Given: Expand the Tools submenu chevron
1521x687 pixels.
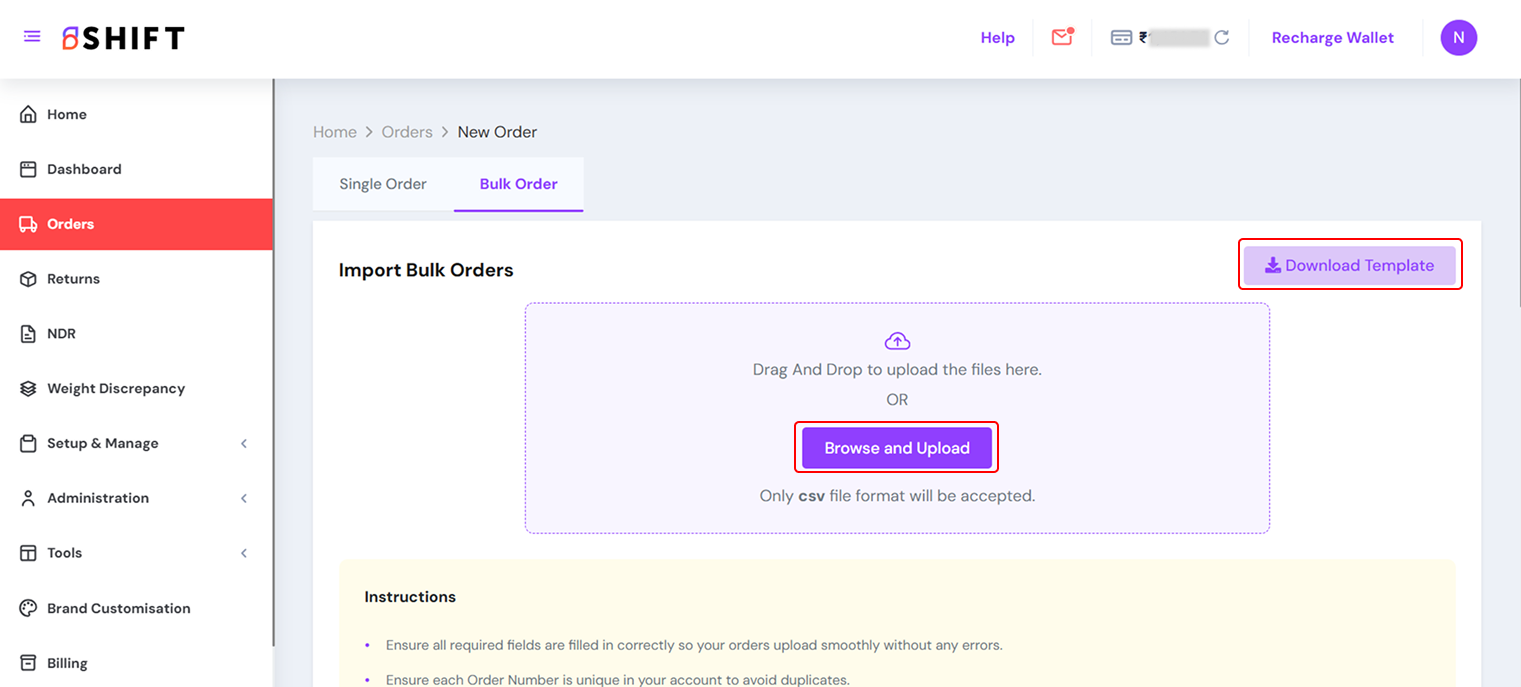Looking at the screenshot, I should 243,553.
